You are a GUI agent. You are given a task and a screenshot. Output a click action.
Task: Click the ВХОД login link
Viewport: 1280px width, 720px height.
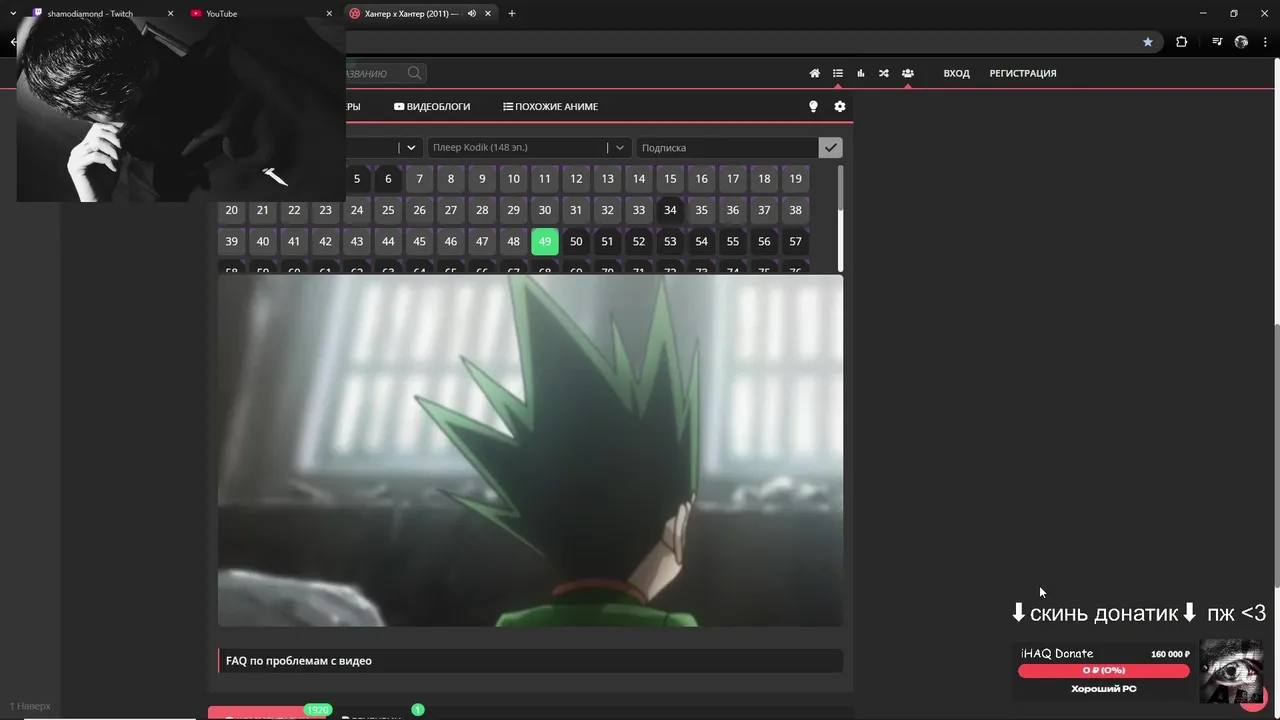pos(957,73)
